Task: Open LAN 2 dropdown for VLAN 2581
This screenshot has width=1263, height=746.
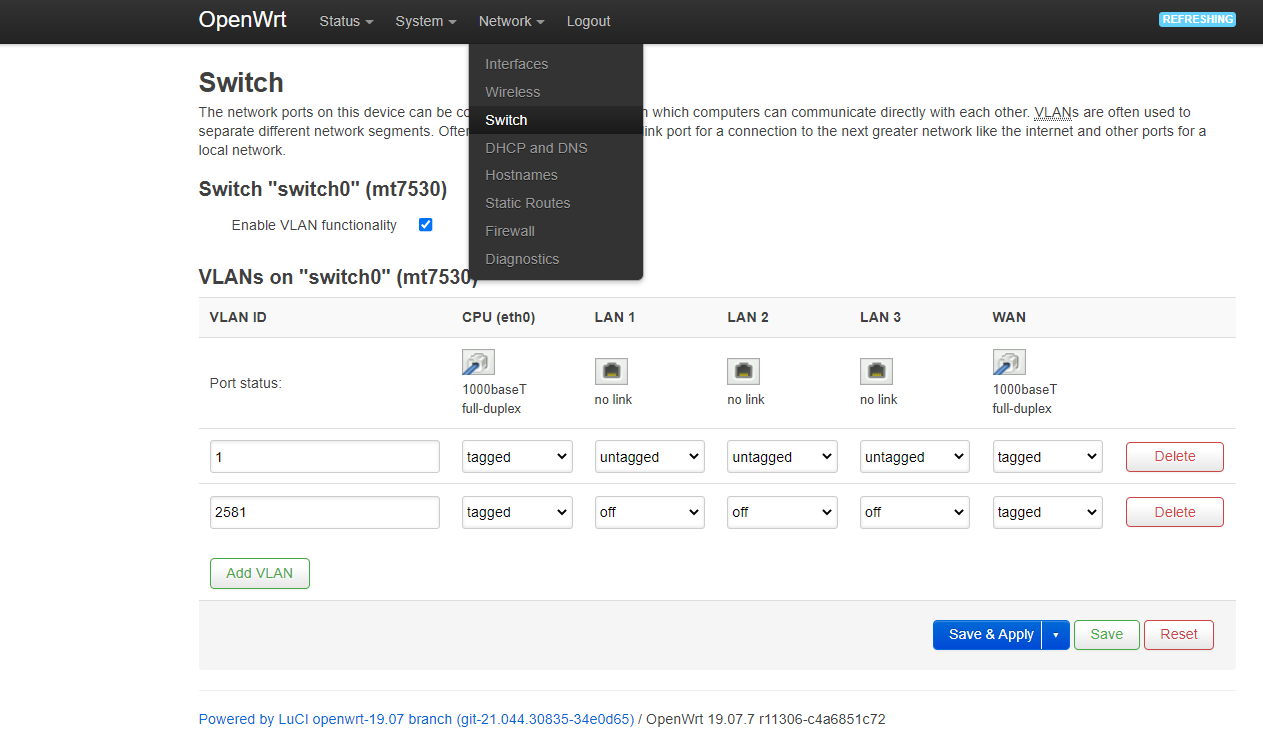Action: (782, 512)
